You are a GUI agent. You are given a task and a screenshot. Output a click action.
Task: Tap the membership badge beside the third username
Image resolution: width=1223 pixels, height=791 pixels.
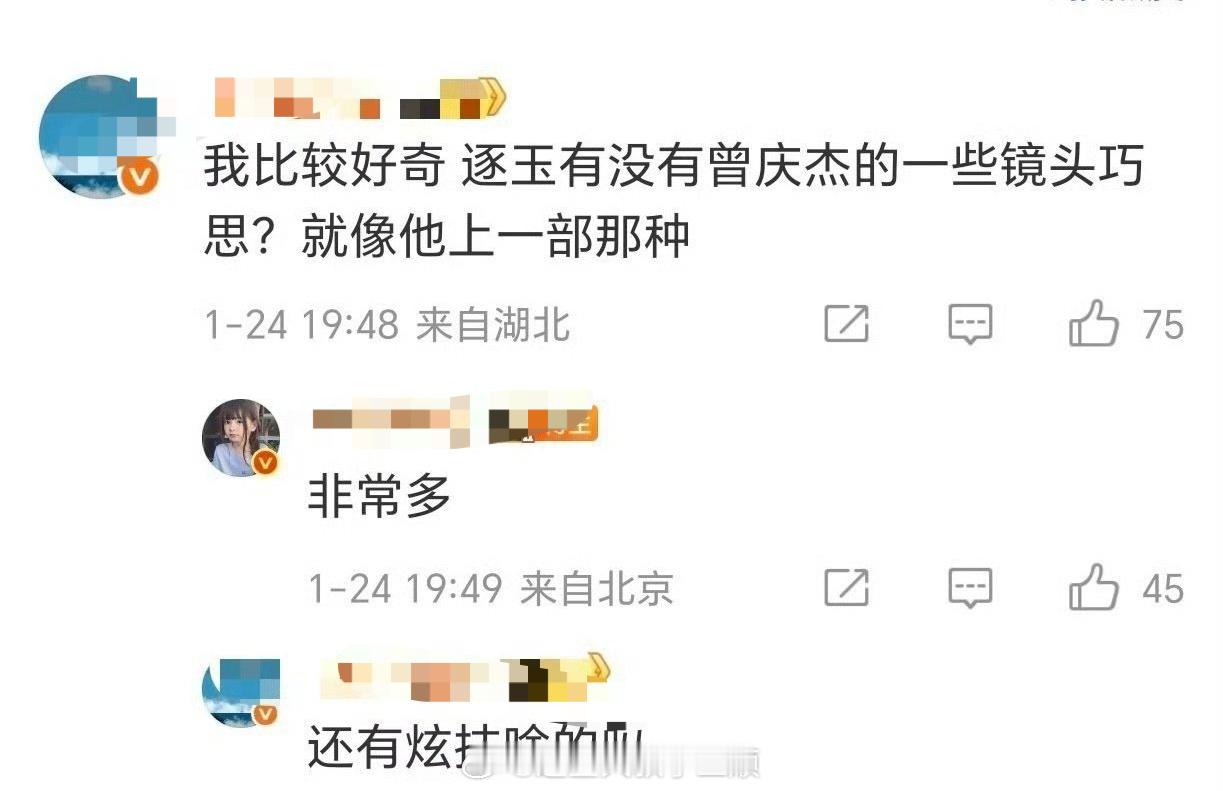click(557, 682)
